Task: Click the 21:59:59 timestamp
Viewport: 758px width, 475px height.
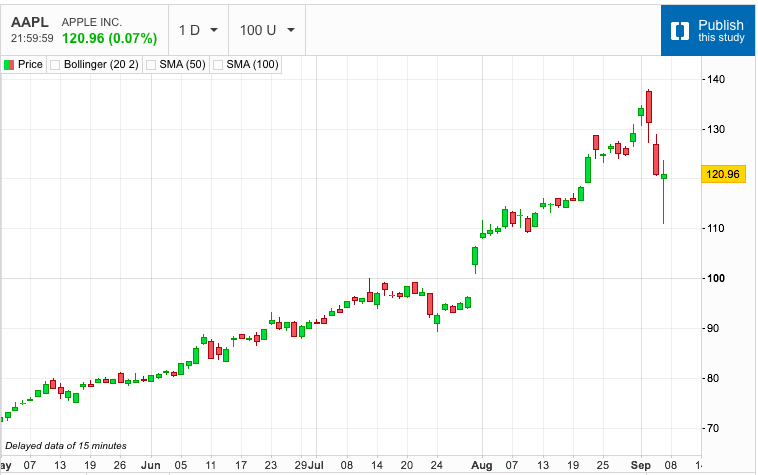Action: (32, 39)
